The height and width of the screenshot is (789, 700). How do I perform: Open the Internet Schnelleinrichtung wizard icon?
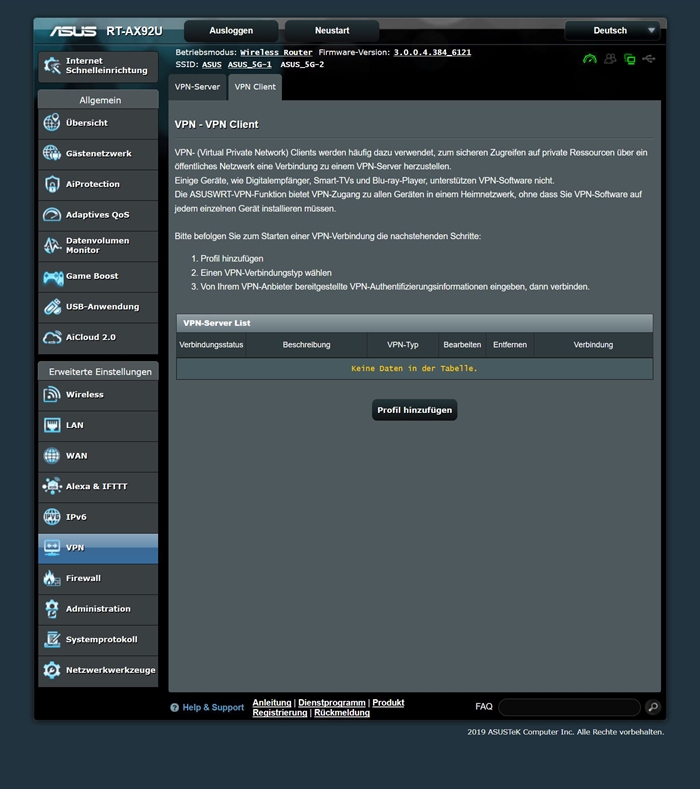point(52,65)
